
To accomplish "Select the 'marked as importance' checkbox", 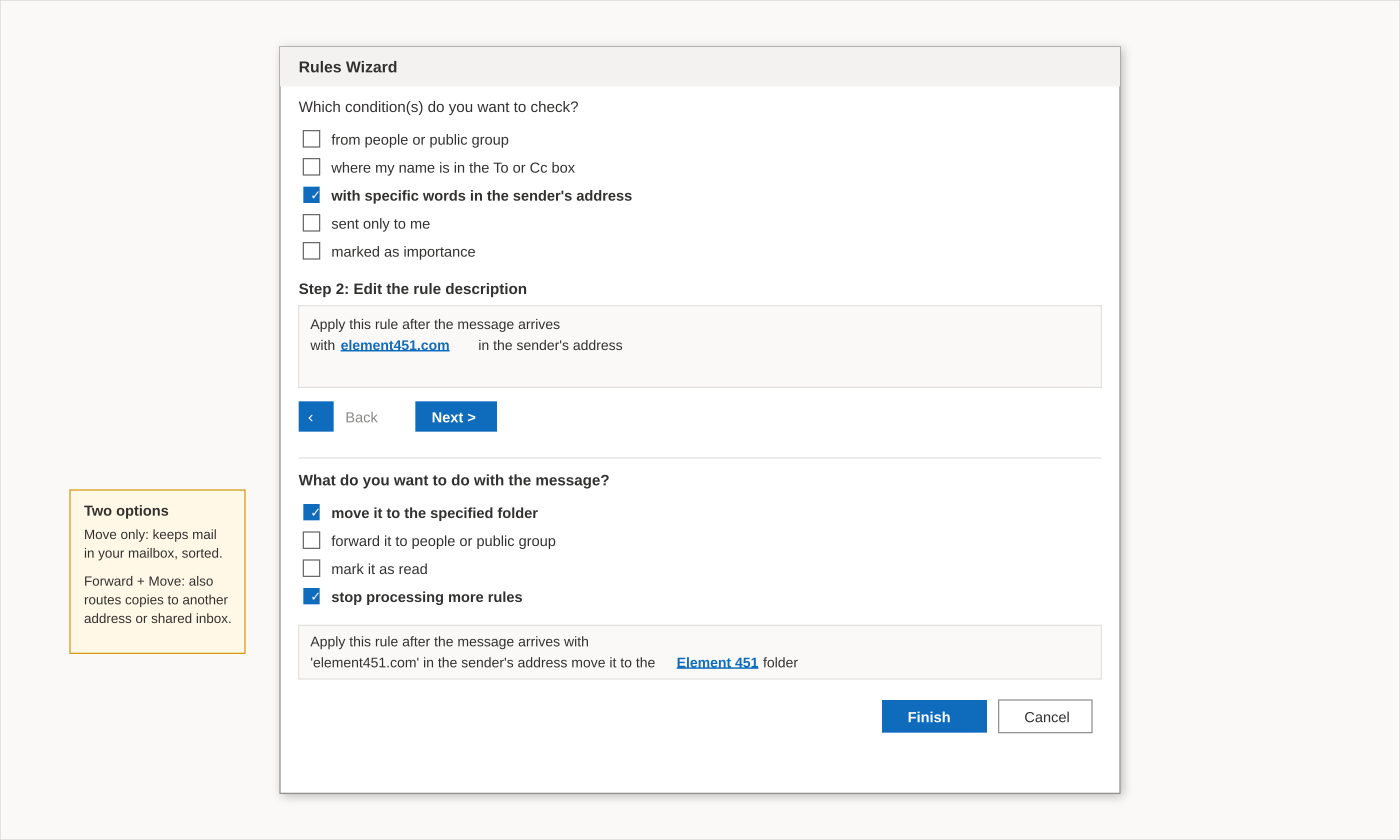I will (x=312, y=251).
